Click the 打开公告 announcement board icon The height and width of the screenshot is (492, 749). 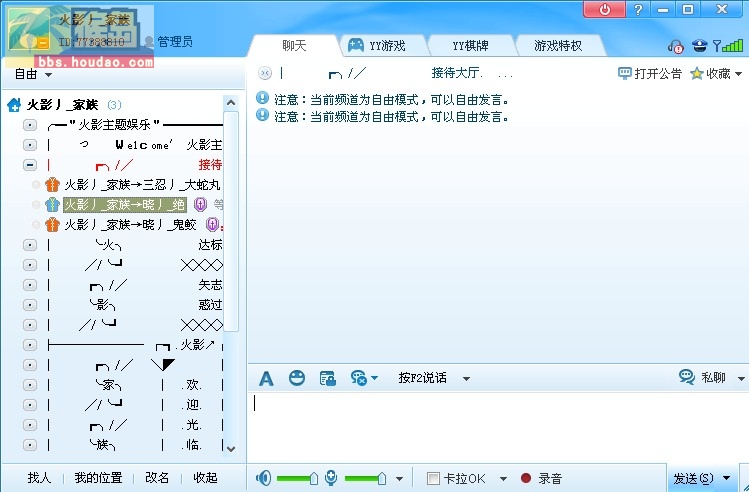click(625, 73)
